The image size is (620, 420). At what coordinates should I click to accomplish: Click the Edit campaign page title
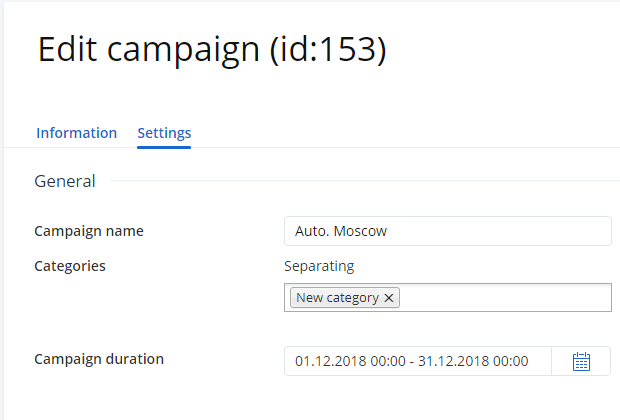tap(150, 50)
